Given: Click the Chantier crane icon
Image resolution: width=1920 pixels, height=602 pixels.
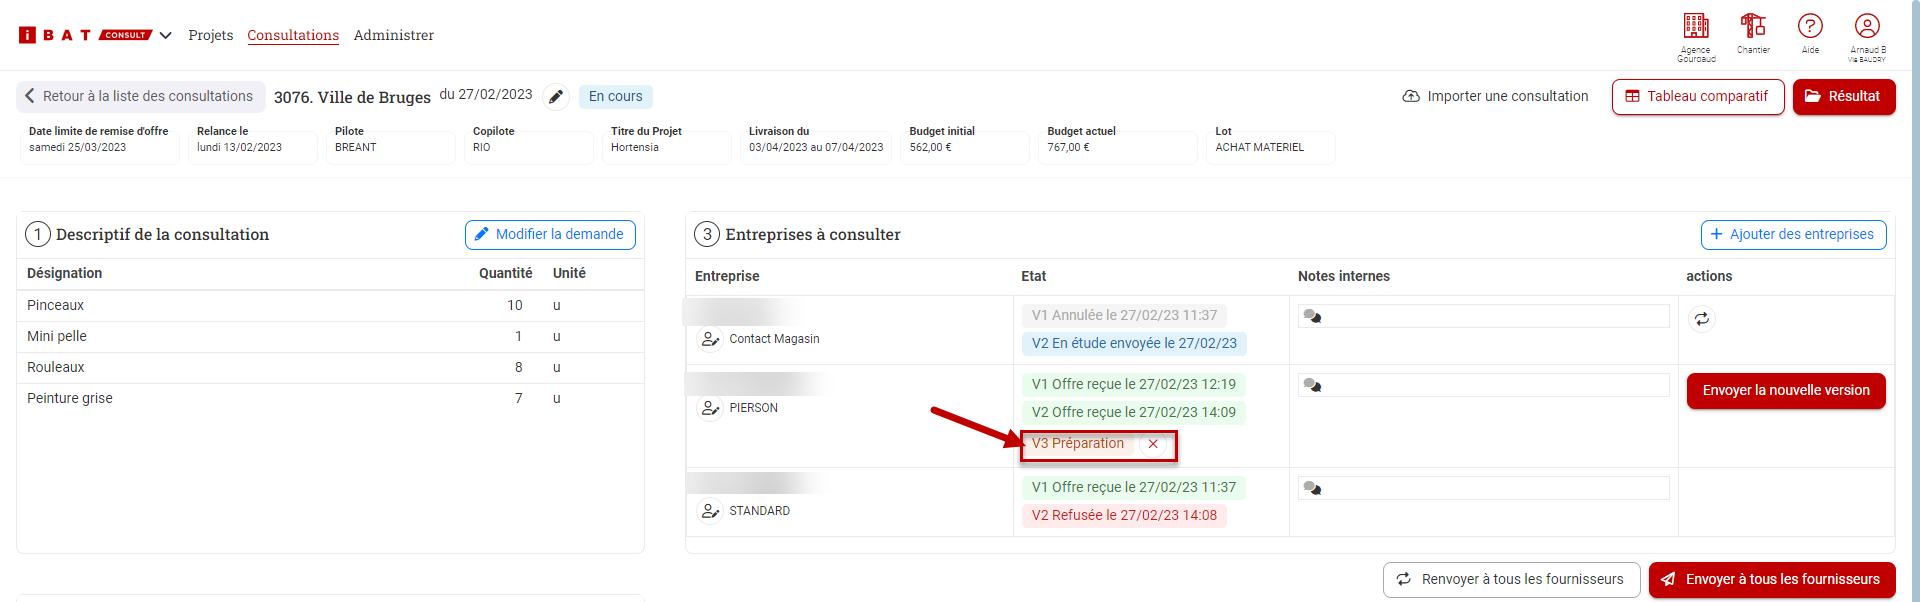Looking at the screenshot, I should tap(1753, 27).
